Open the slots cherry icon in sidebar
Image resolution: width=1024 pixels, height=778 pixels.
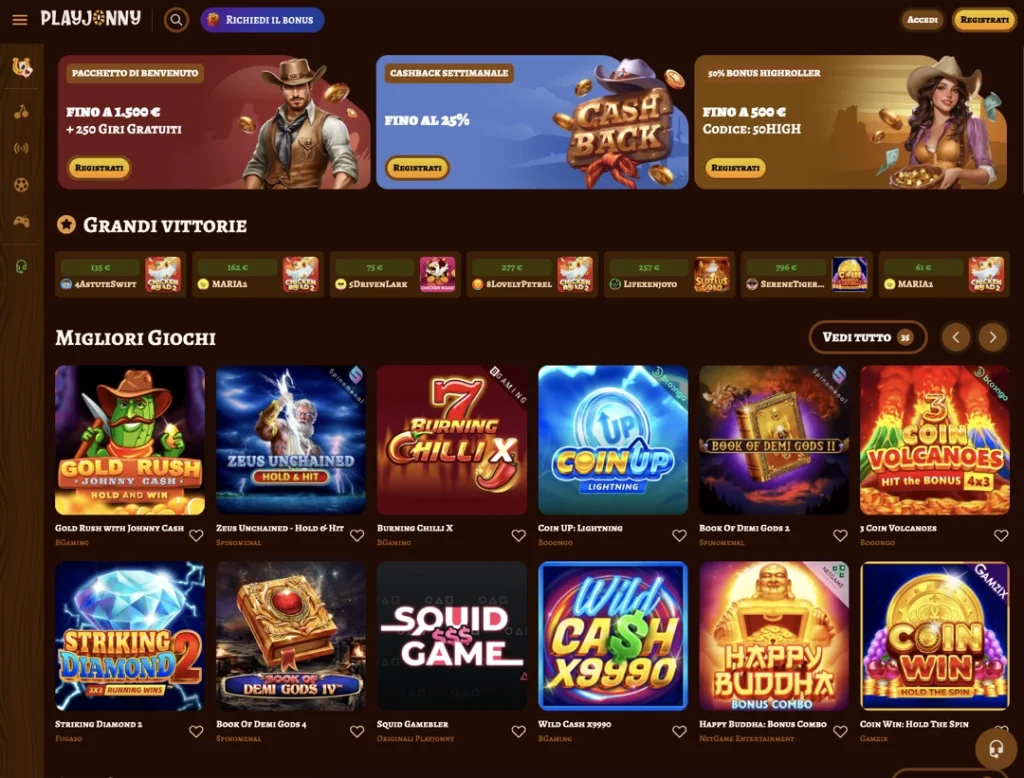click(x=22, y=112)
